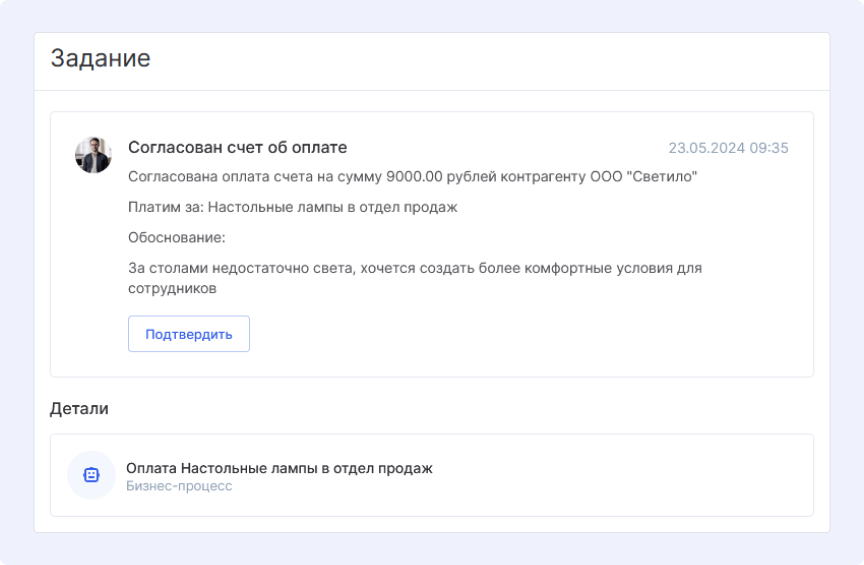Click the user avatar photo

(x=93, y=155)
